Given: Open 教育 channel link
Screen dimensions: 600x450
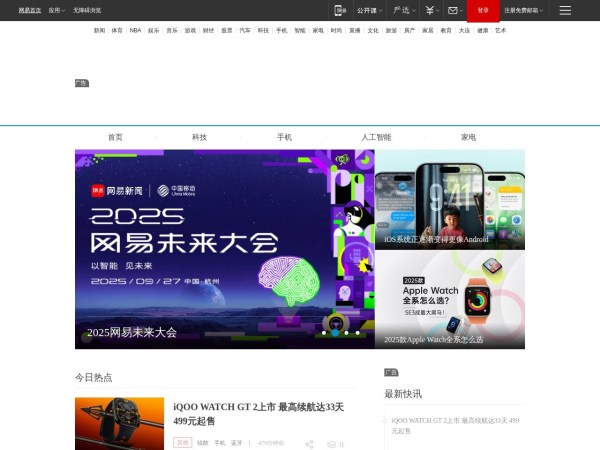Looking at the screenshot, I should pyautogui.click(x=446, y=30).
